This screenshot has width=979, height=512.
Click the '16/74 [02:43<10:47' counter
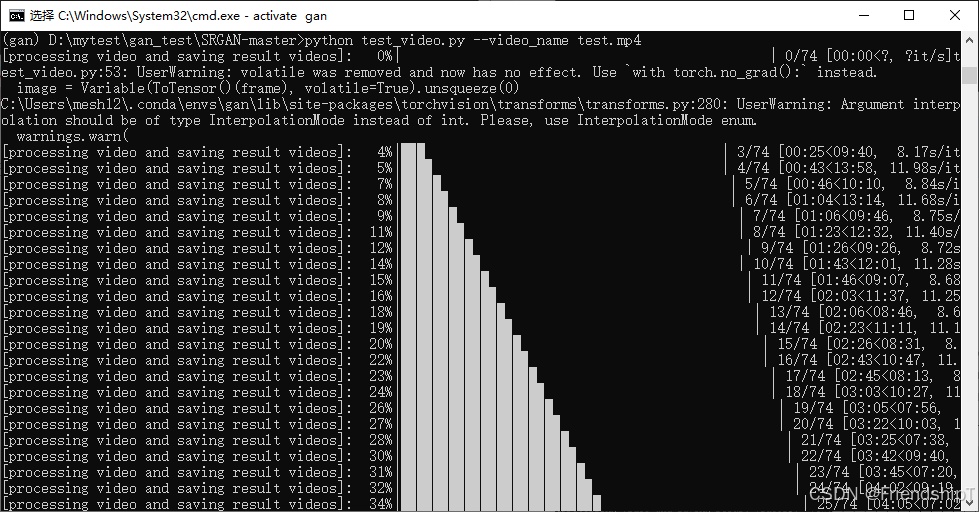coord(851,360)
